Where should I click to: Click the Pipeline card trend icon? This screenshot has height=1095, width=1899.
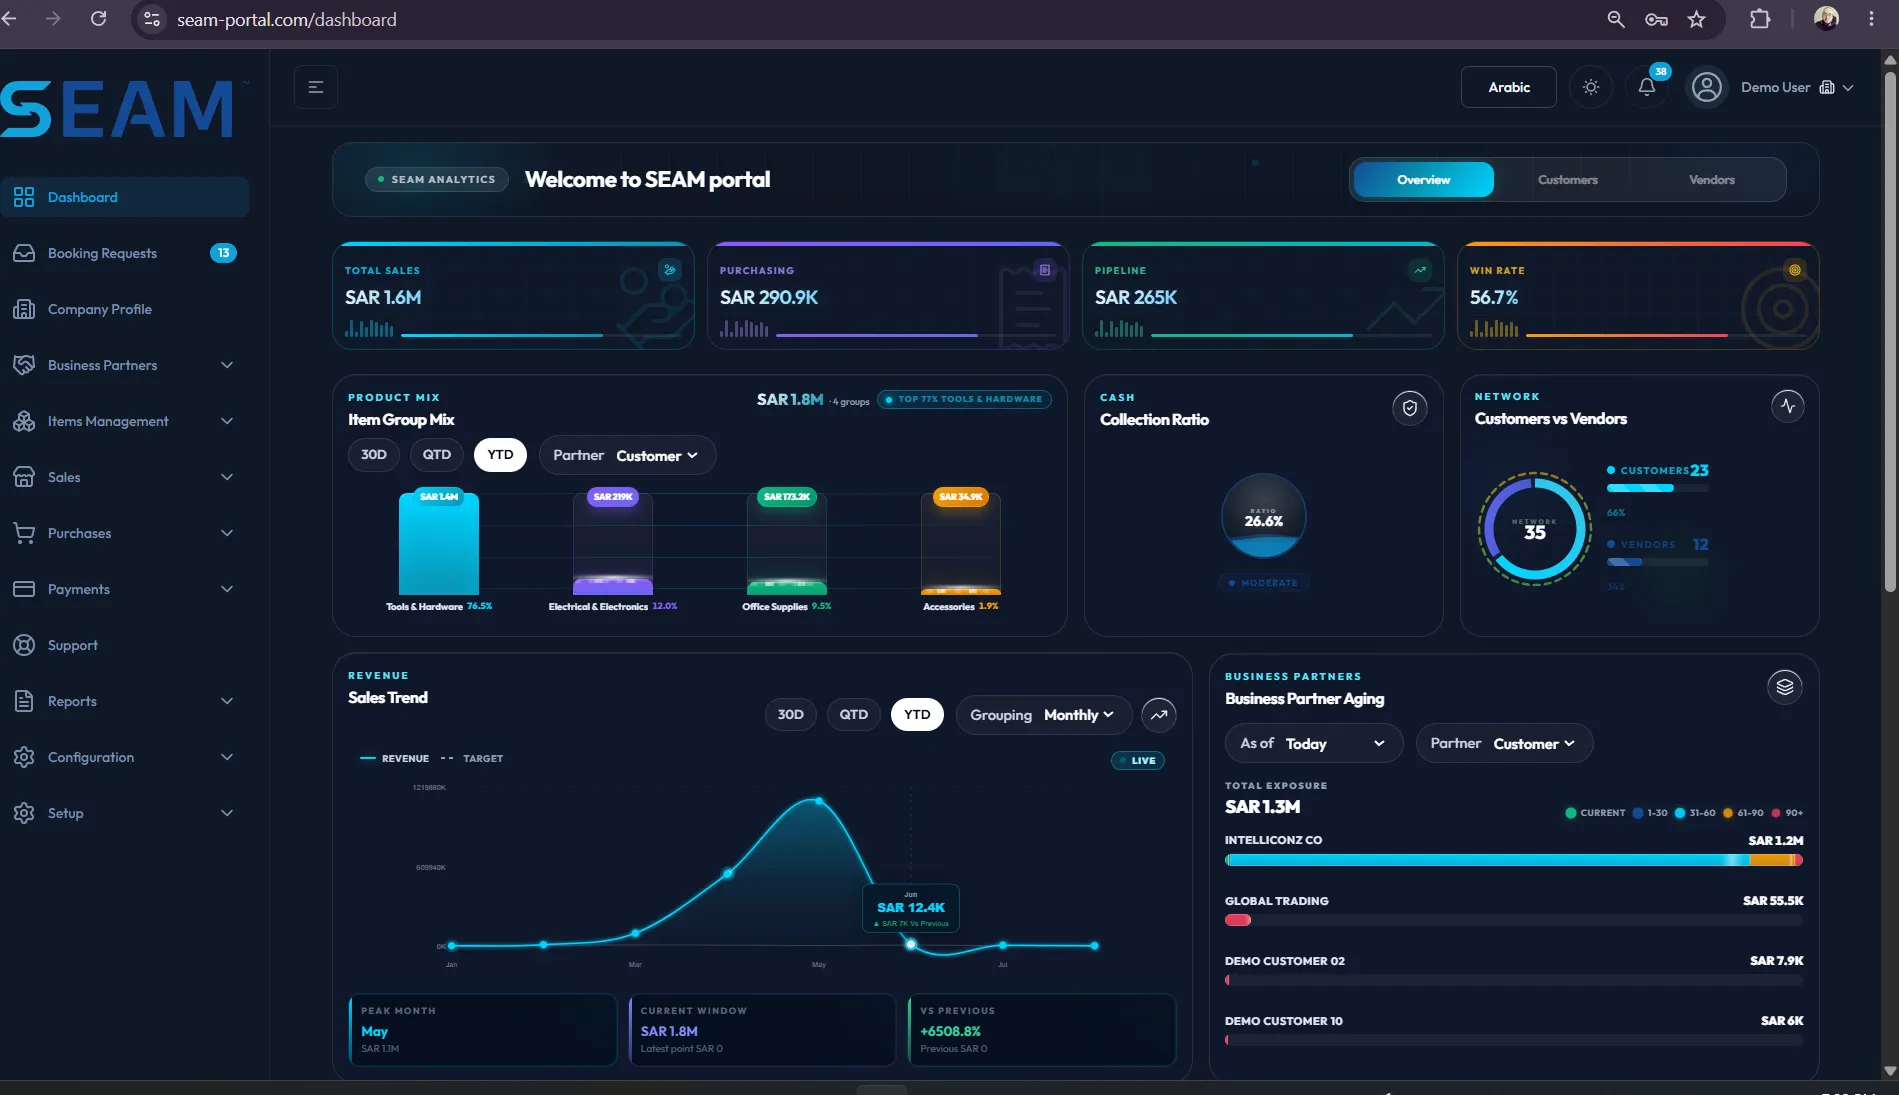[1420, 270]
